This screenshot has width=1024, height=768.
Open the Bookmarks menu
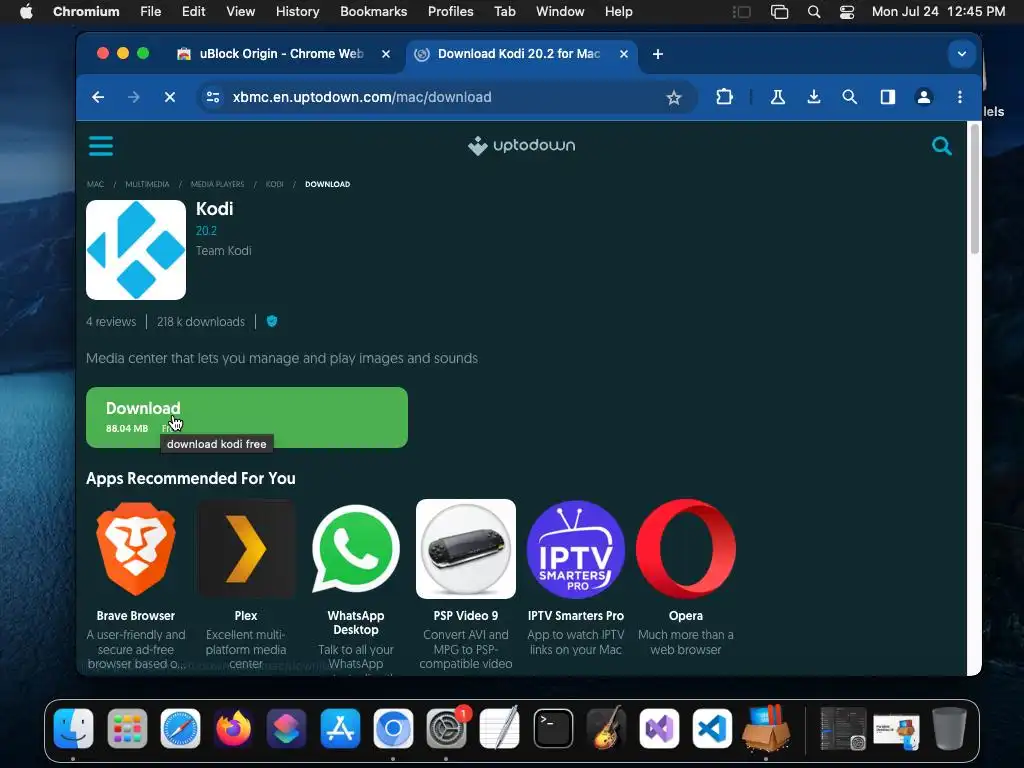click(374, 12)
